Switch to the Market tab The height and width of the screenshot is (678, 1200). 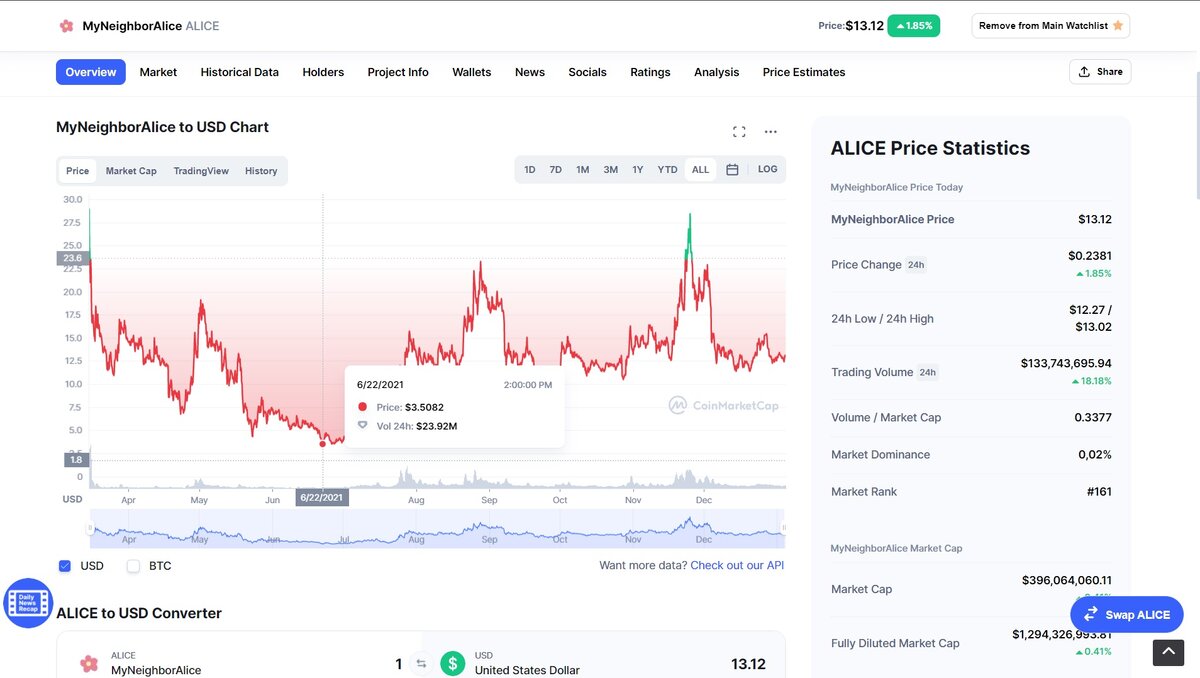tap(158, 72)
